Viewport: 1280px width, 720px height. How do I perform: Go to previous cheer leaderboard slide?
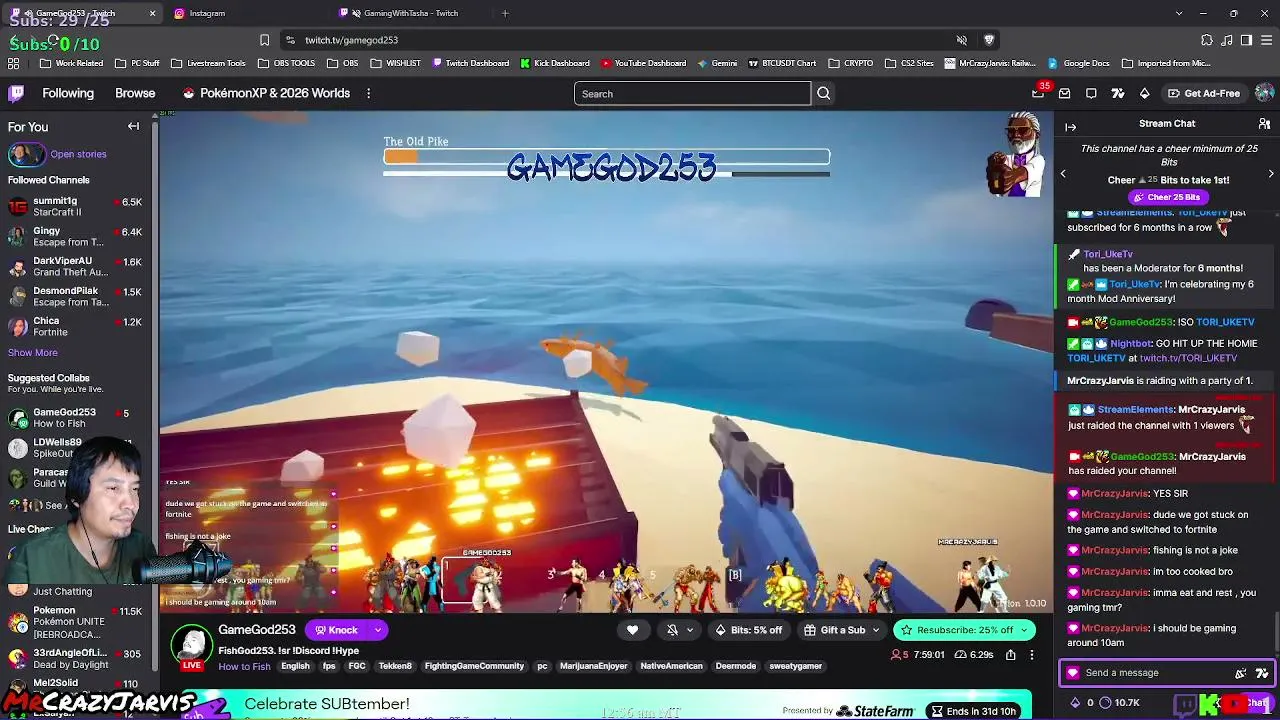point(1063,173)
